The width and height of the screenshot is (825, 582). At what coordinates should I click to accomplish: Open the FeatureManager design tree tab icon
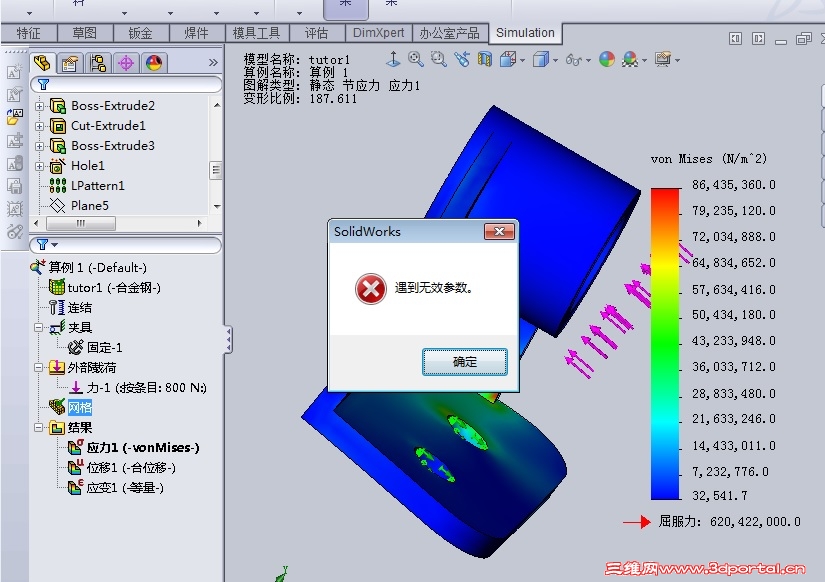pyautogui.click(x=42, y=63)
